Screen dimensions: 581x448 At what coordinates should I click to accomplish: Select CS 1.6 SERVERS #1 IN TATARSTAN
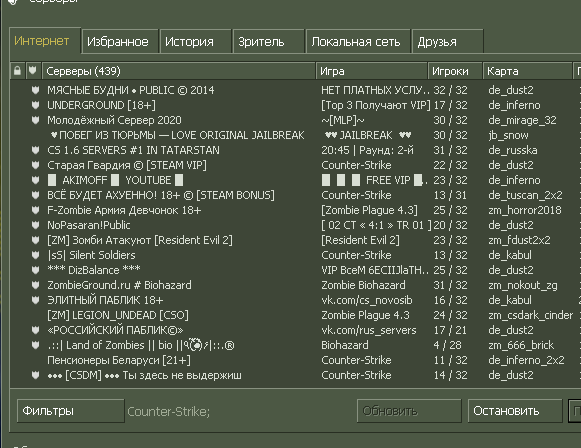(133, 150)
